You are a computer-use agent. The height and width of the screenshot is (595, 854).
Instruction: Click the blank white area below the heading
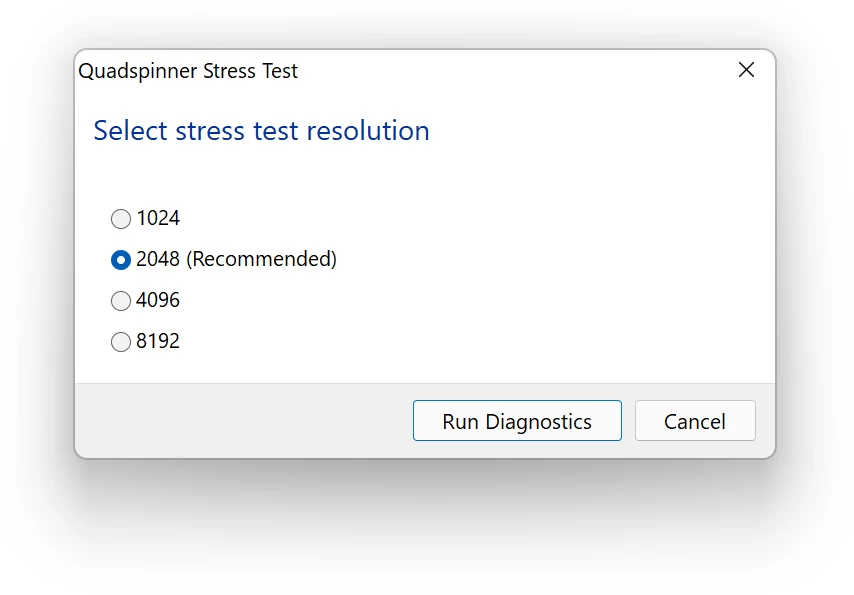[425, 174]
